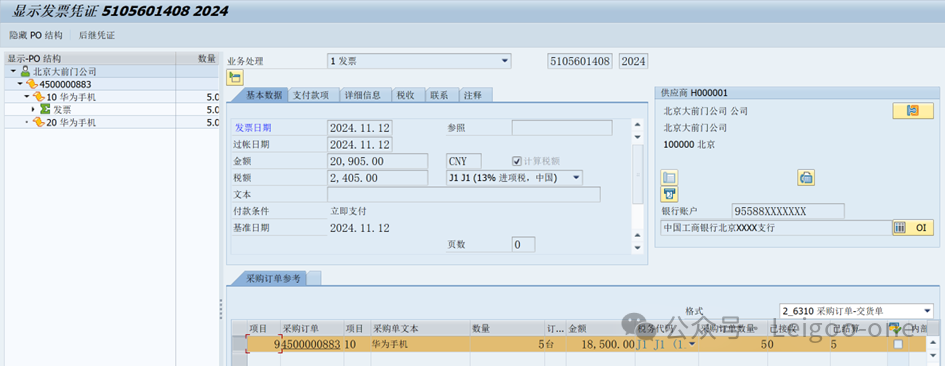This screenshot has height=366, width=945.
Task: Click the OI open items button
Action: coord(912,228)
